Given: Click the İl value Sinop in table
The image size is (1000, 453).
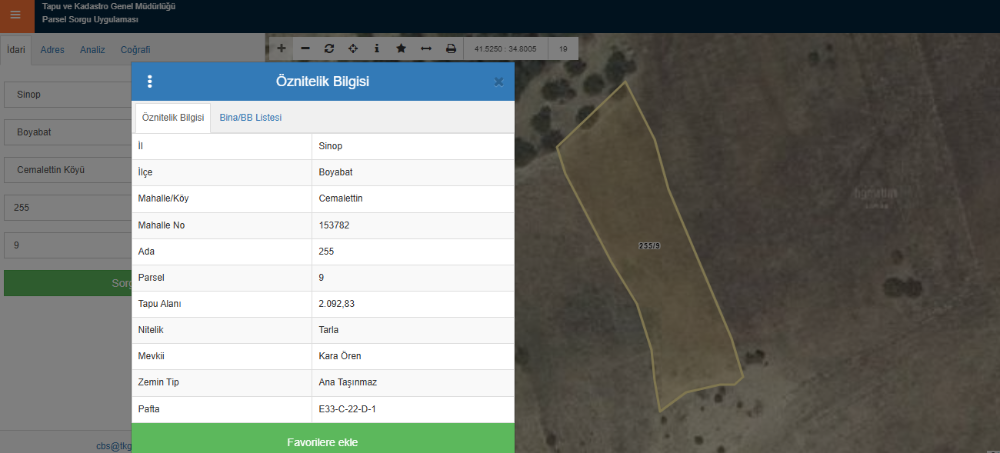Looking at the screenshot, I should pyautogui.click(x=330, y=146).
